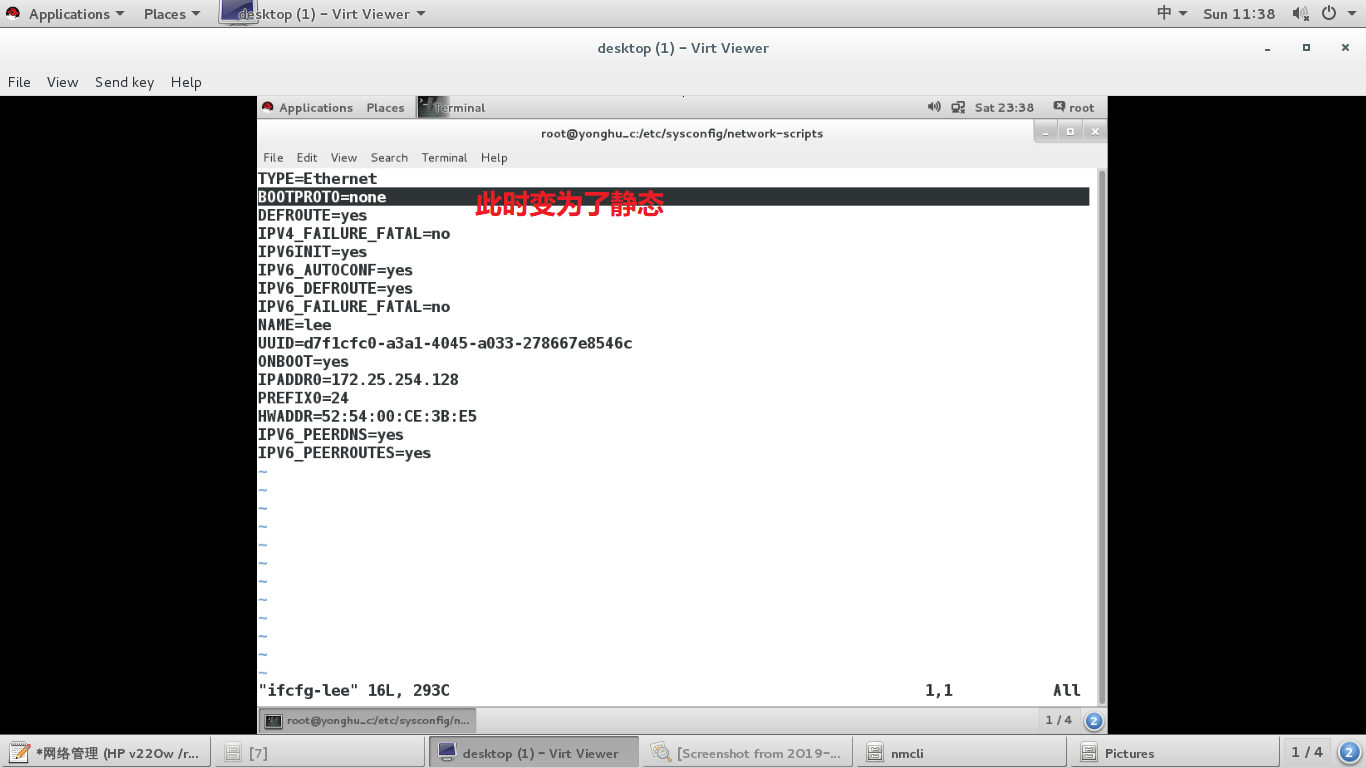Click the ONBOOT=yes line
The image size is (1366, 768).
tap(303, 361)
